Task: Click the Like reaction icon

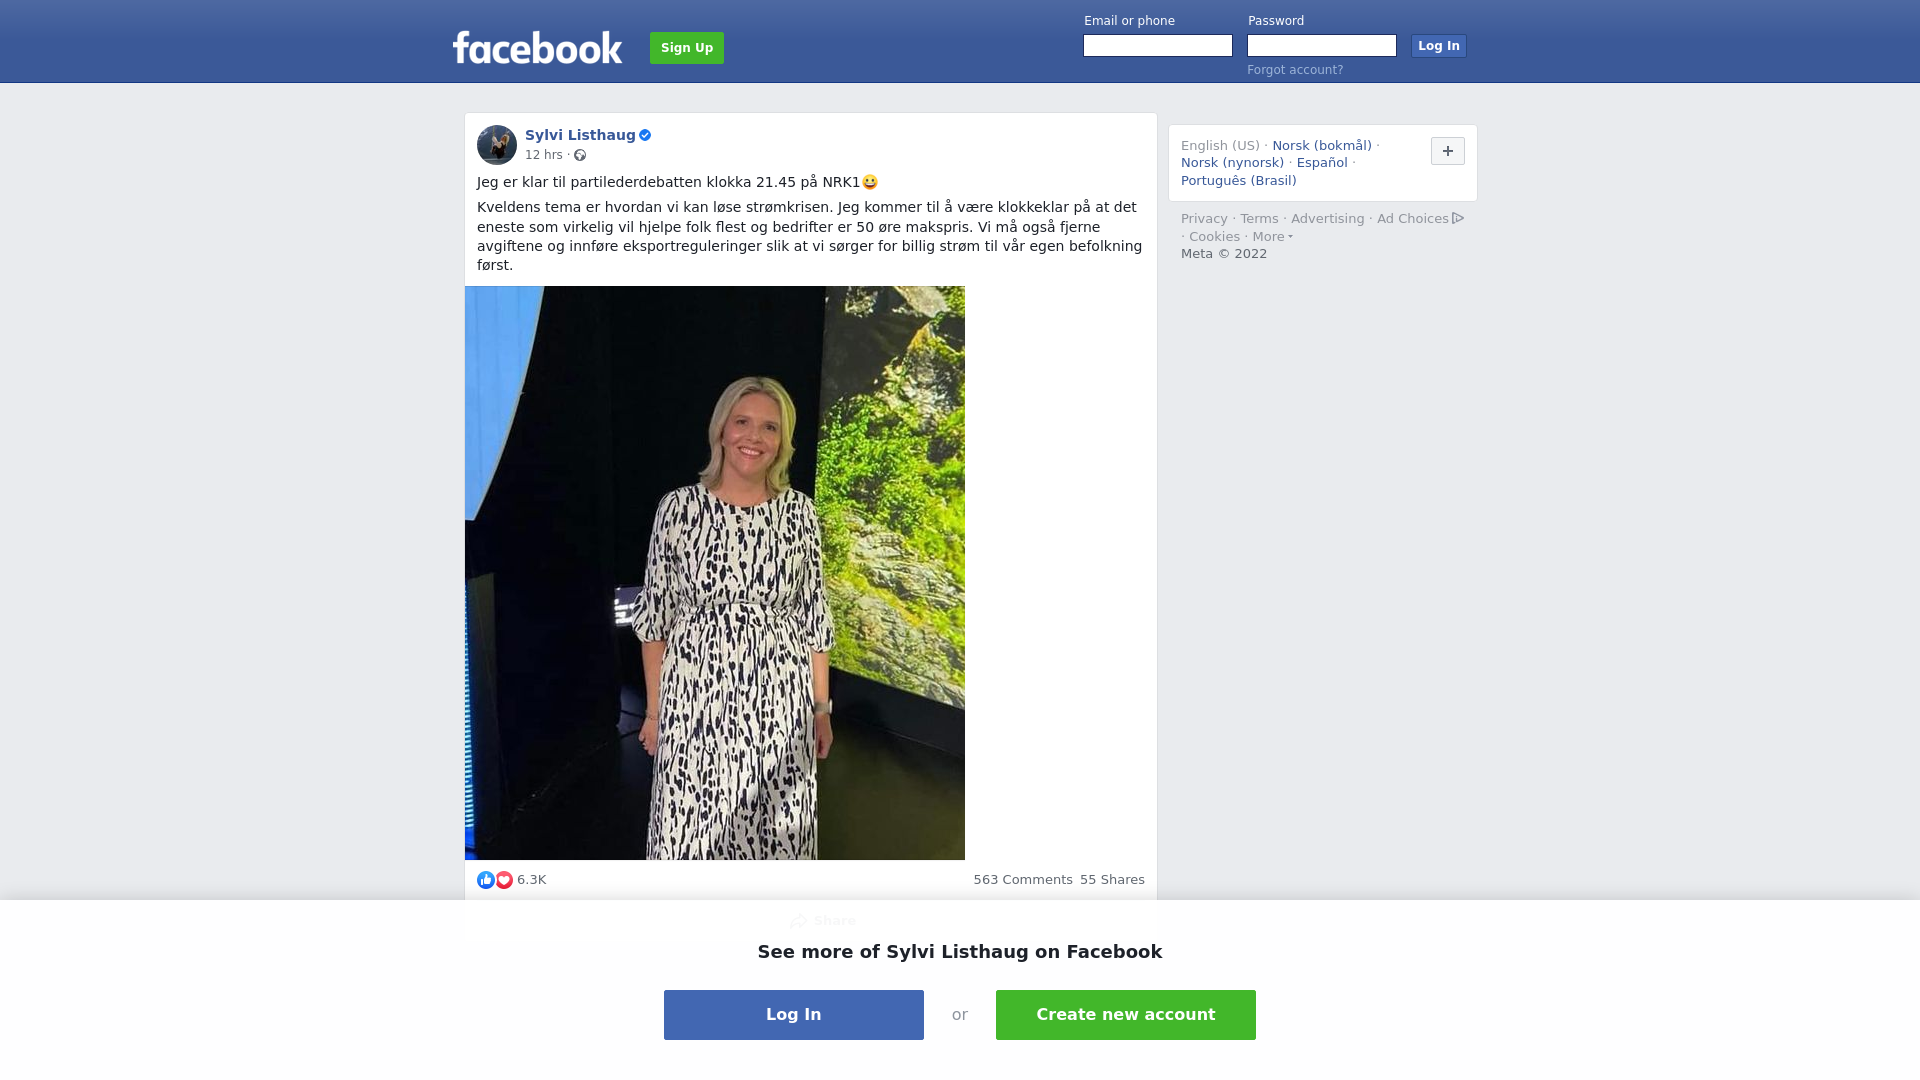Action: point(486,880)
